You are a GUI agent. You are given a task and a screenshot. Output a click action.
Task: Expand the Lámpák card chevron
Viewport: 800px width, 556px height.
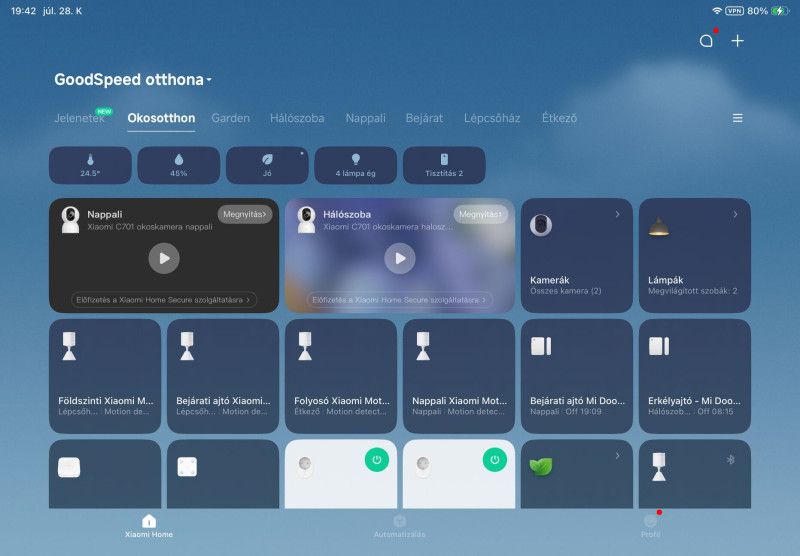(x=735, y=214)
